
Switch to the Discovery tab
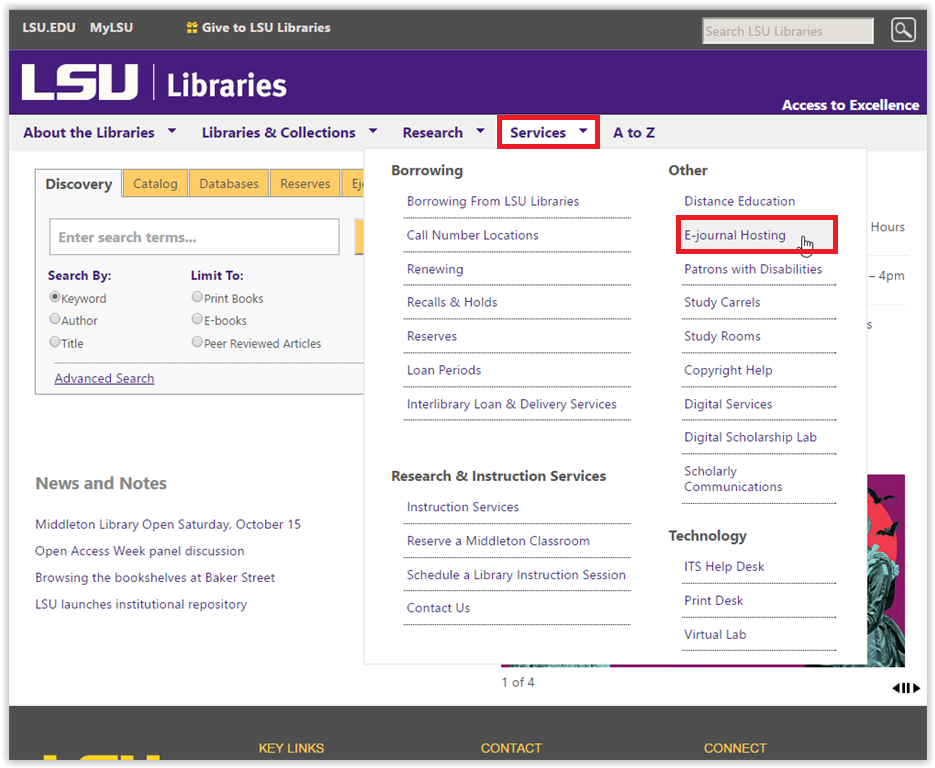click(79, 184)
